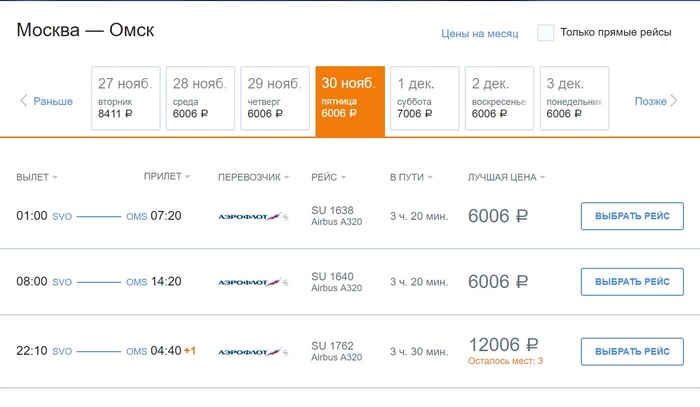The image size is (700, 407).
Task: Click Выбрать рейс for the 22:10 flight
Action: click(x=632, y=351)
